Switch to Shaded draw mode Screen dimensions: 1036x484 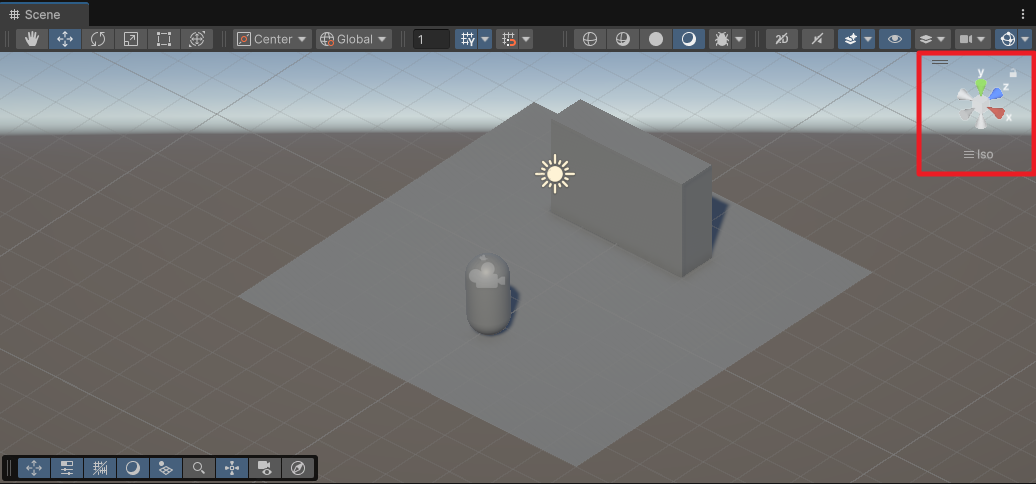pyautogui.click(x=688, y=39)
